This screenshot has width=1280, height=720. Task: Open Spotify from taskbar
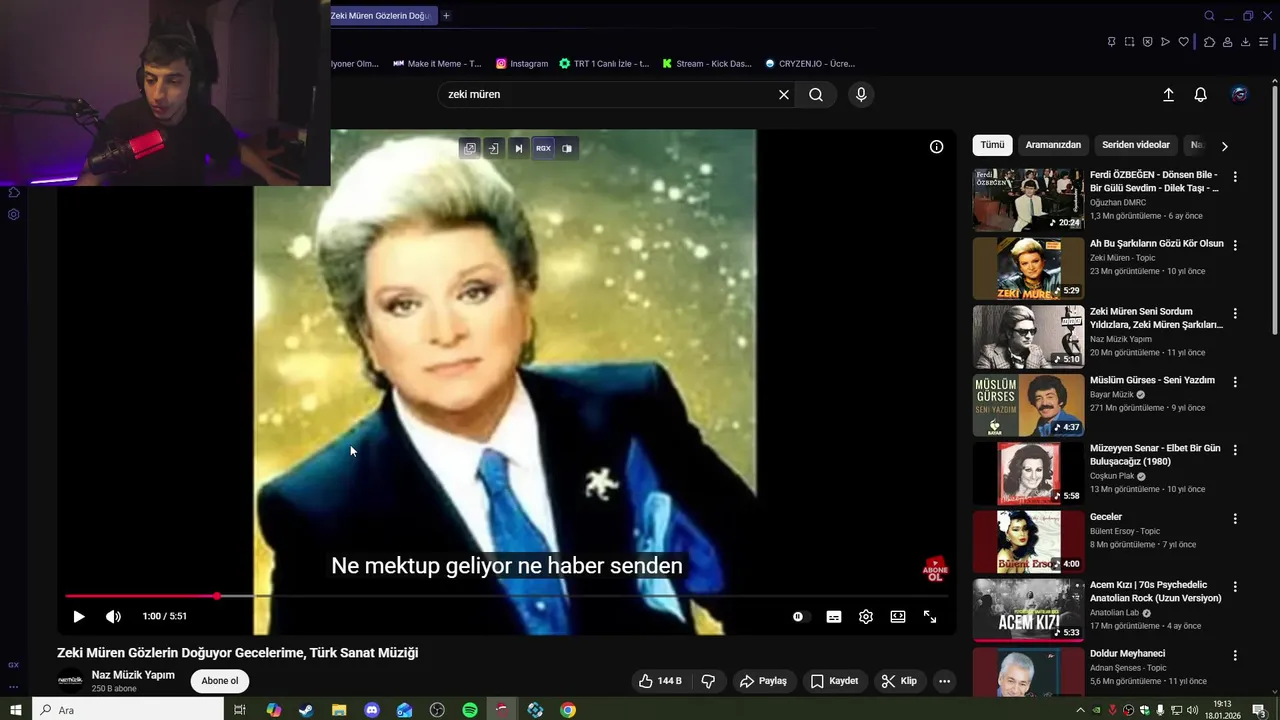tap(470, 710)
